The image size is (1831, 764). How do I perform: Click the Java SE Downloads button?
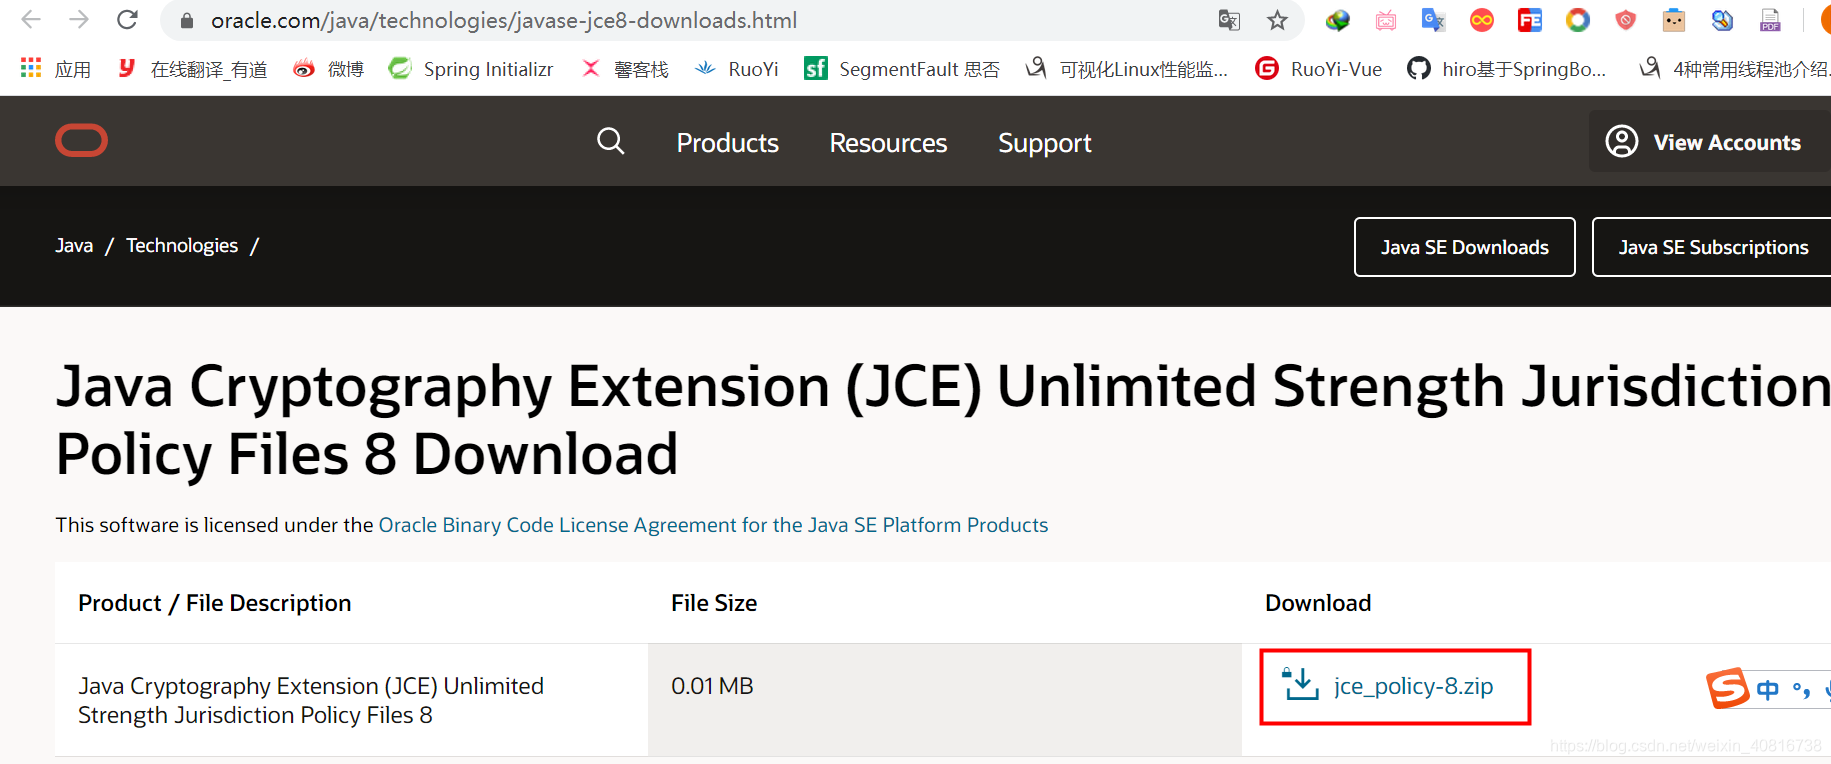(1464, 247)
